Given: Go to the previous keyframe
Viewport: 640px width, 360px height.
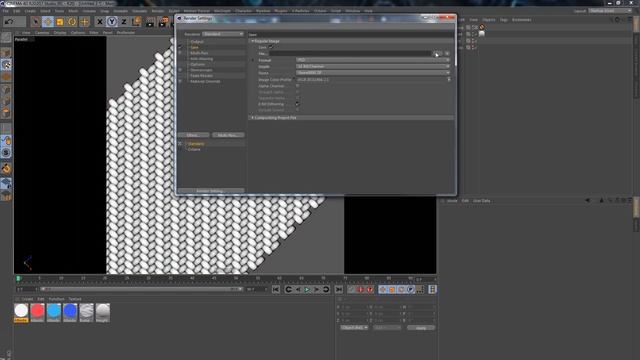Looking at the screenshot, I should point(289,289).
